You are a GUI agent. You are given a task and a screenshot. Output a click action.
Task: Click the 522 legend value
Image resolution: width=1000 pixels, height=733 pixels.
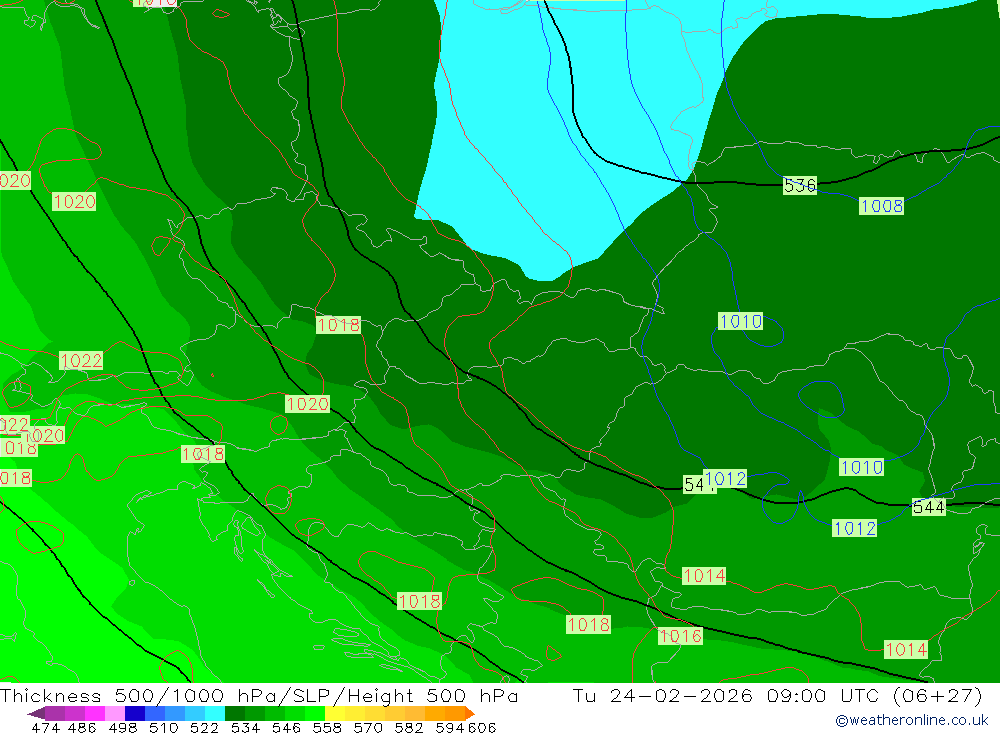pyautogui.click(x=205, y=727)
